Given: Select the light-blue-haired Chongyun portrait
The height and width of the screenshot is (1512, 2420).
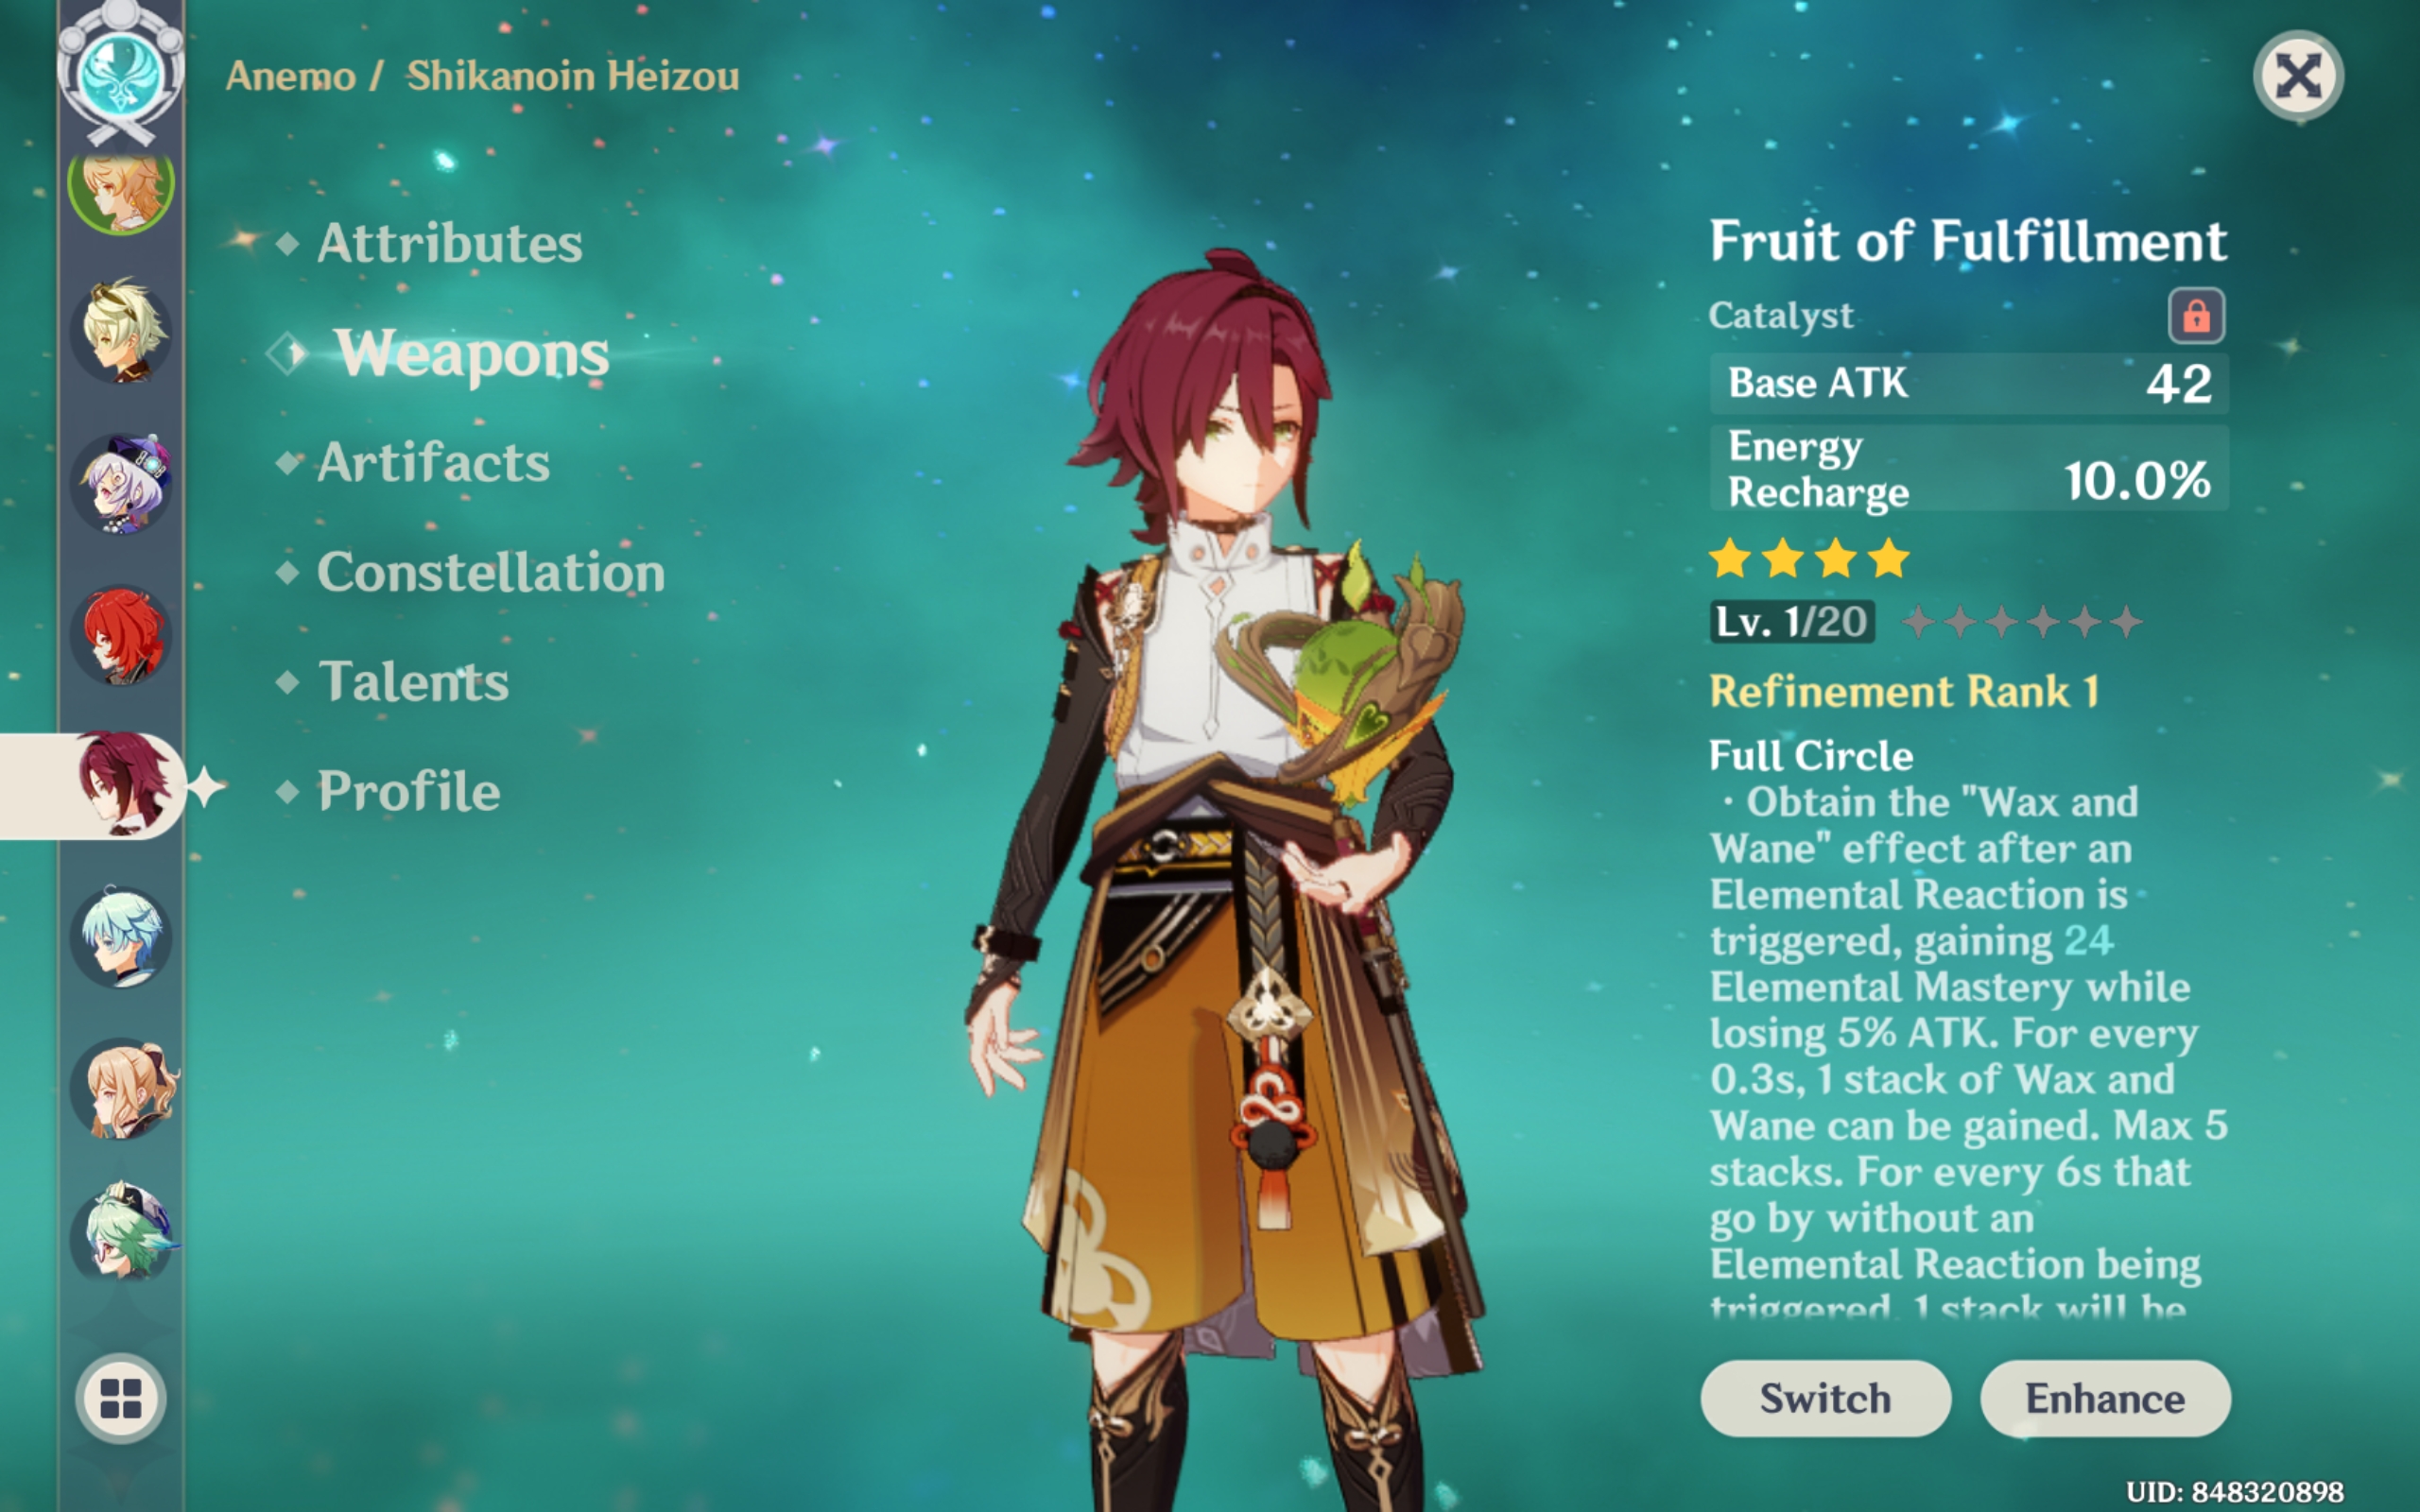Looking at the screenshot, I should [x=121, y=937].
